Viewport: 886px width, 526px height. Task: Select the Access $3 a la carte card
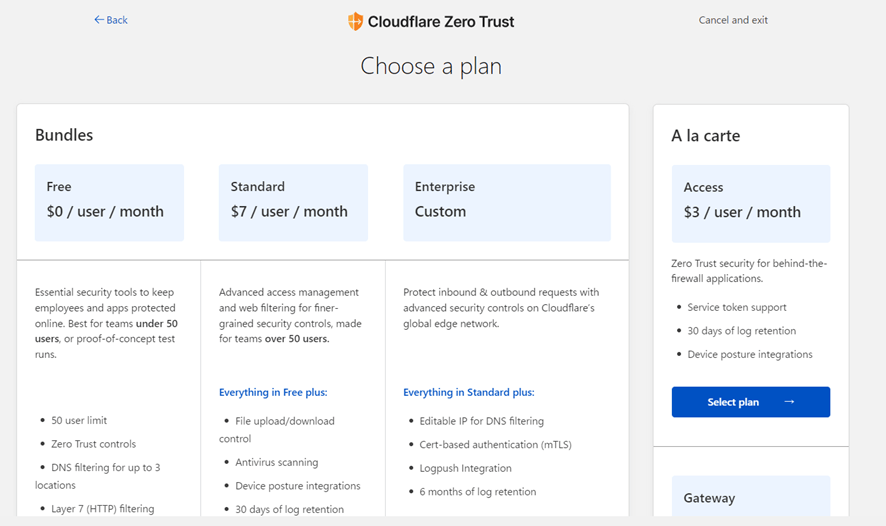coord(751,203)
